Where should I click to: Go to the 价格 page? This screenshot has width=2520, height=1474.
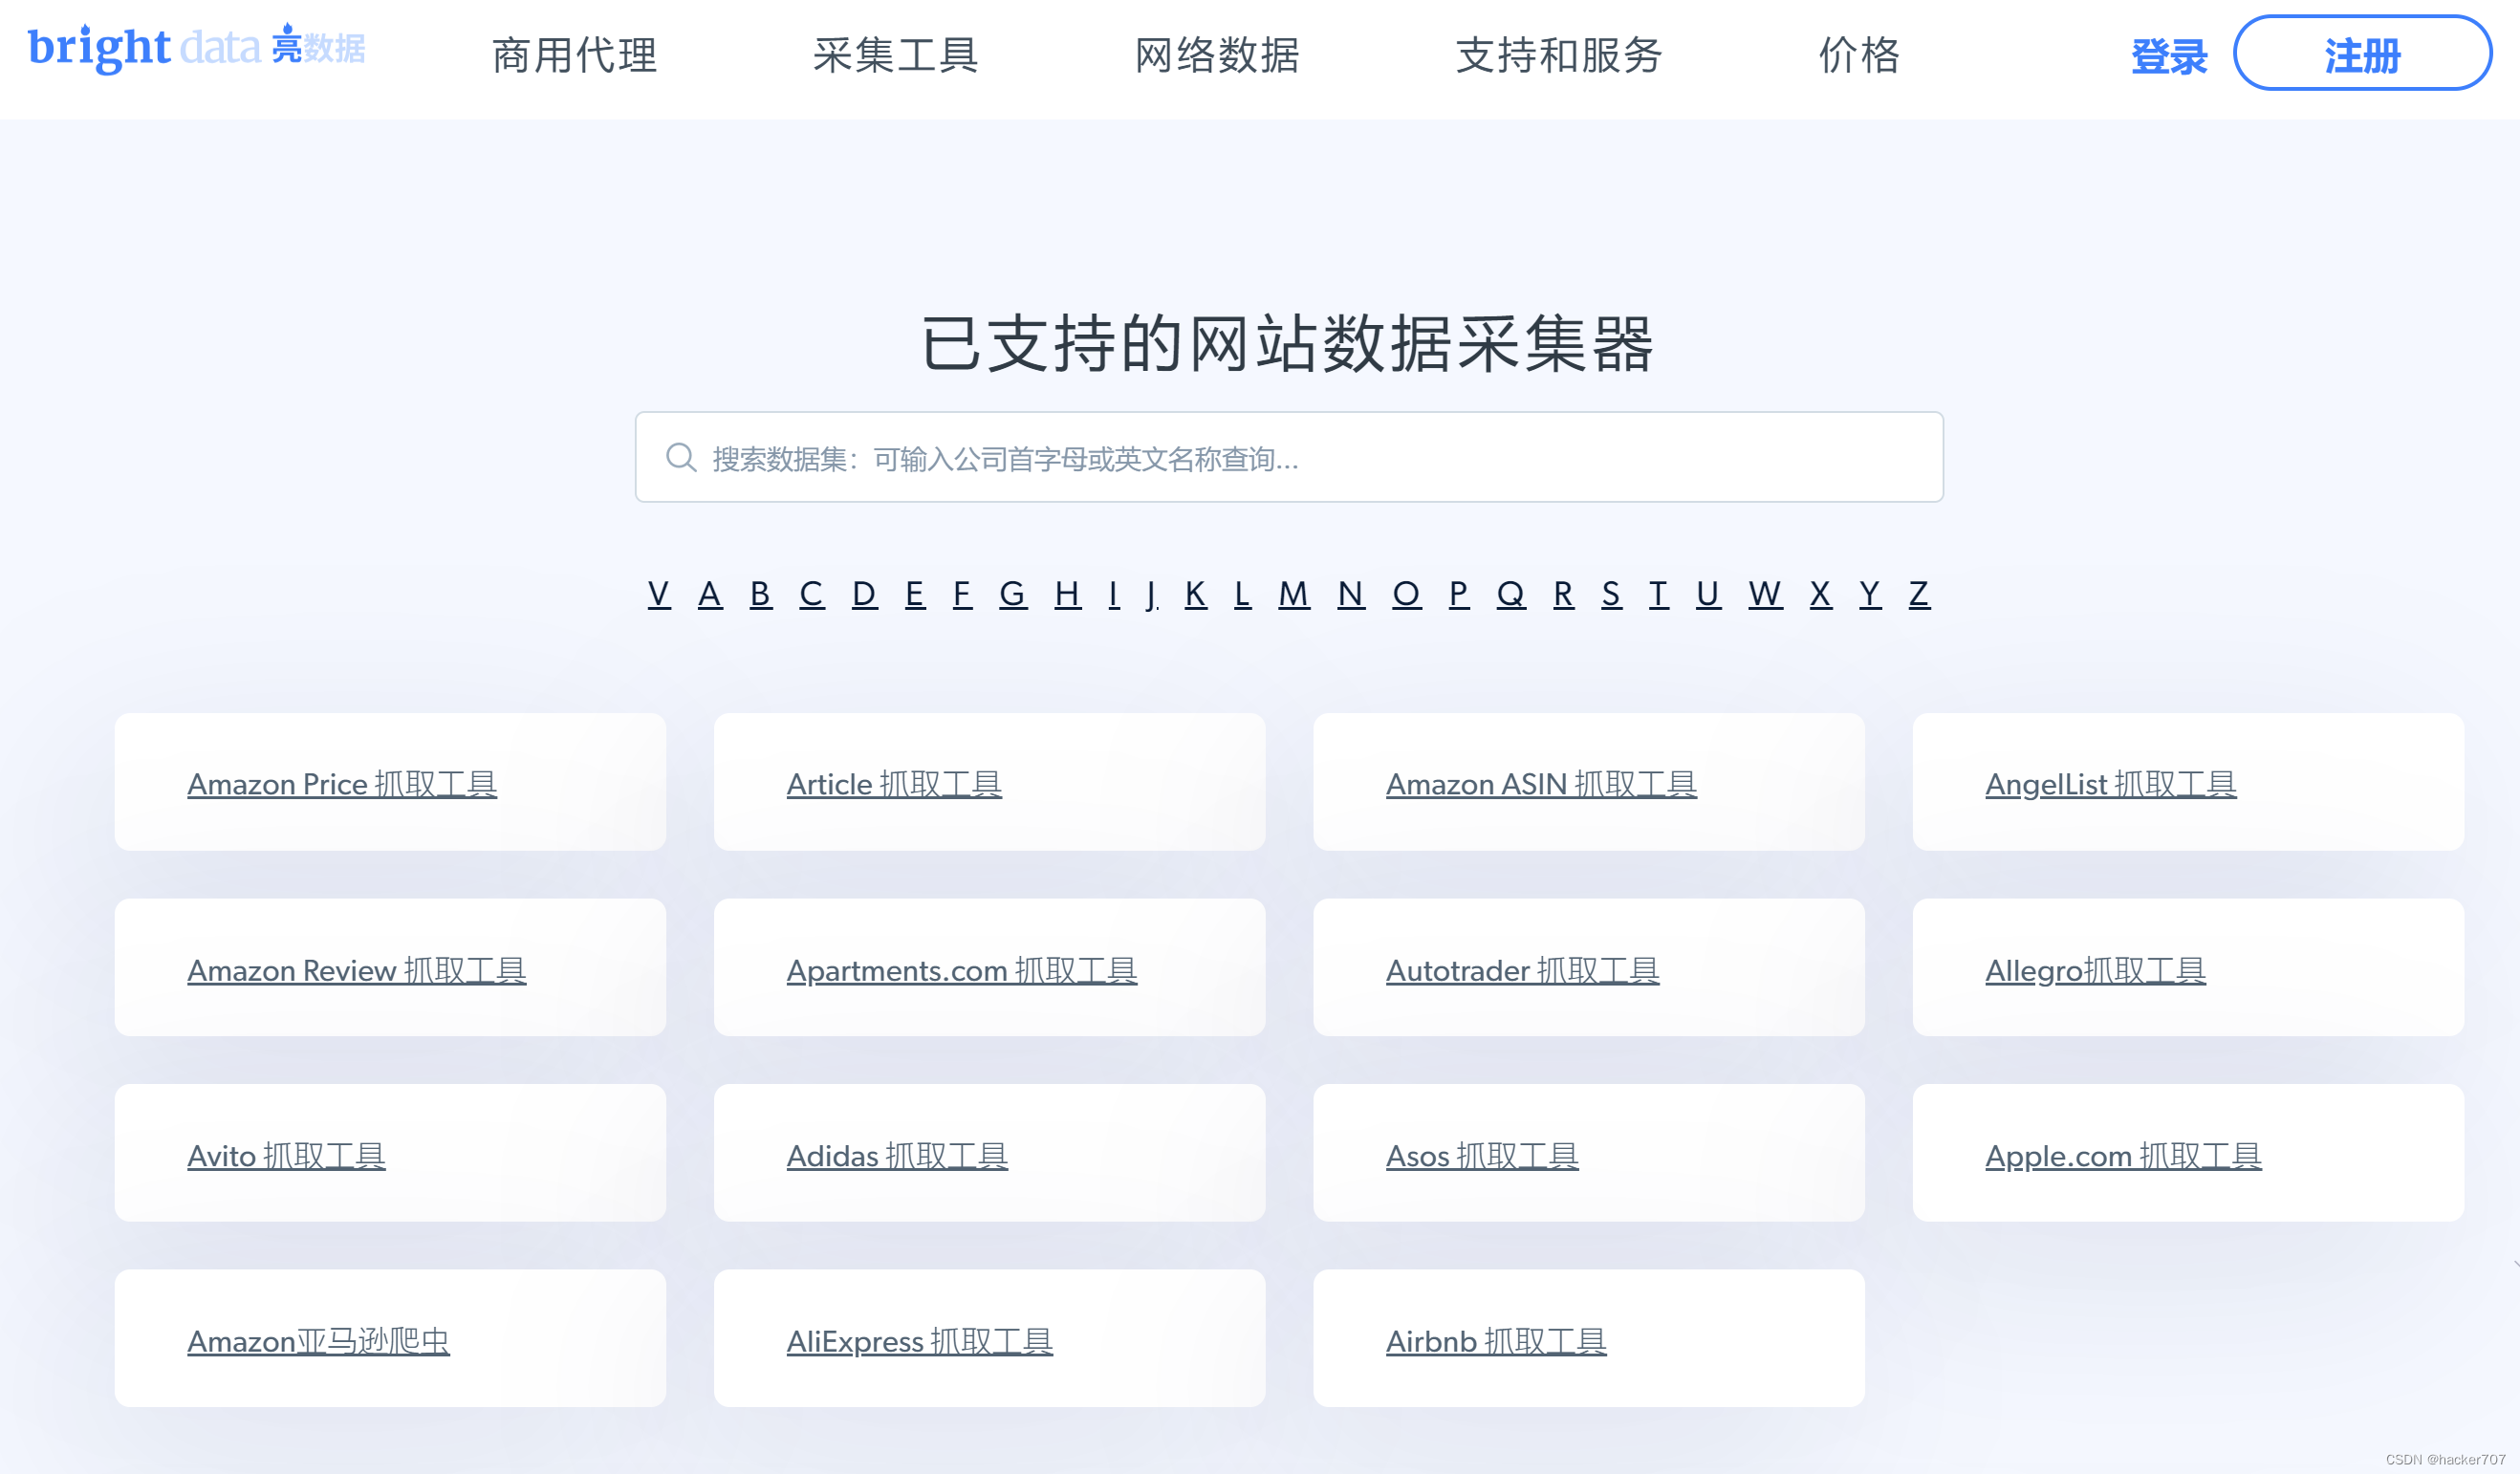pyautogui.click(x=1859, y=55)
